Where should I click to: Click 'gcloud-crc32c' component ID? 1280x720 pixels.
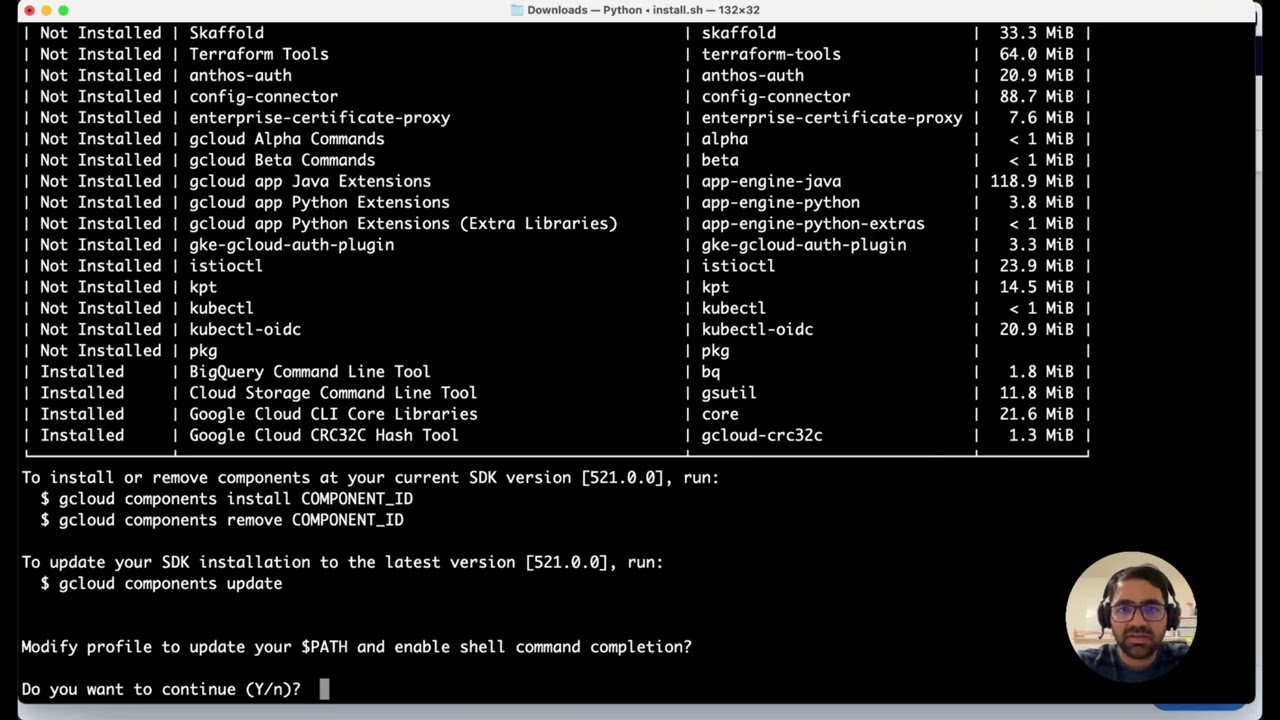click(x=762, y=435)
